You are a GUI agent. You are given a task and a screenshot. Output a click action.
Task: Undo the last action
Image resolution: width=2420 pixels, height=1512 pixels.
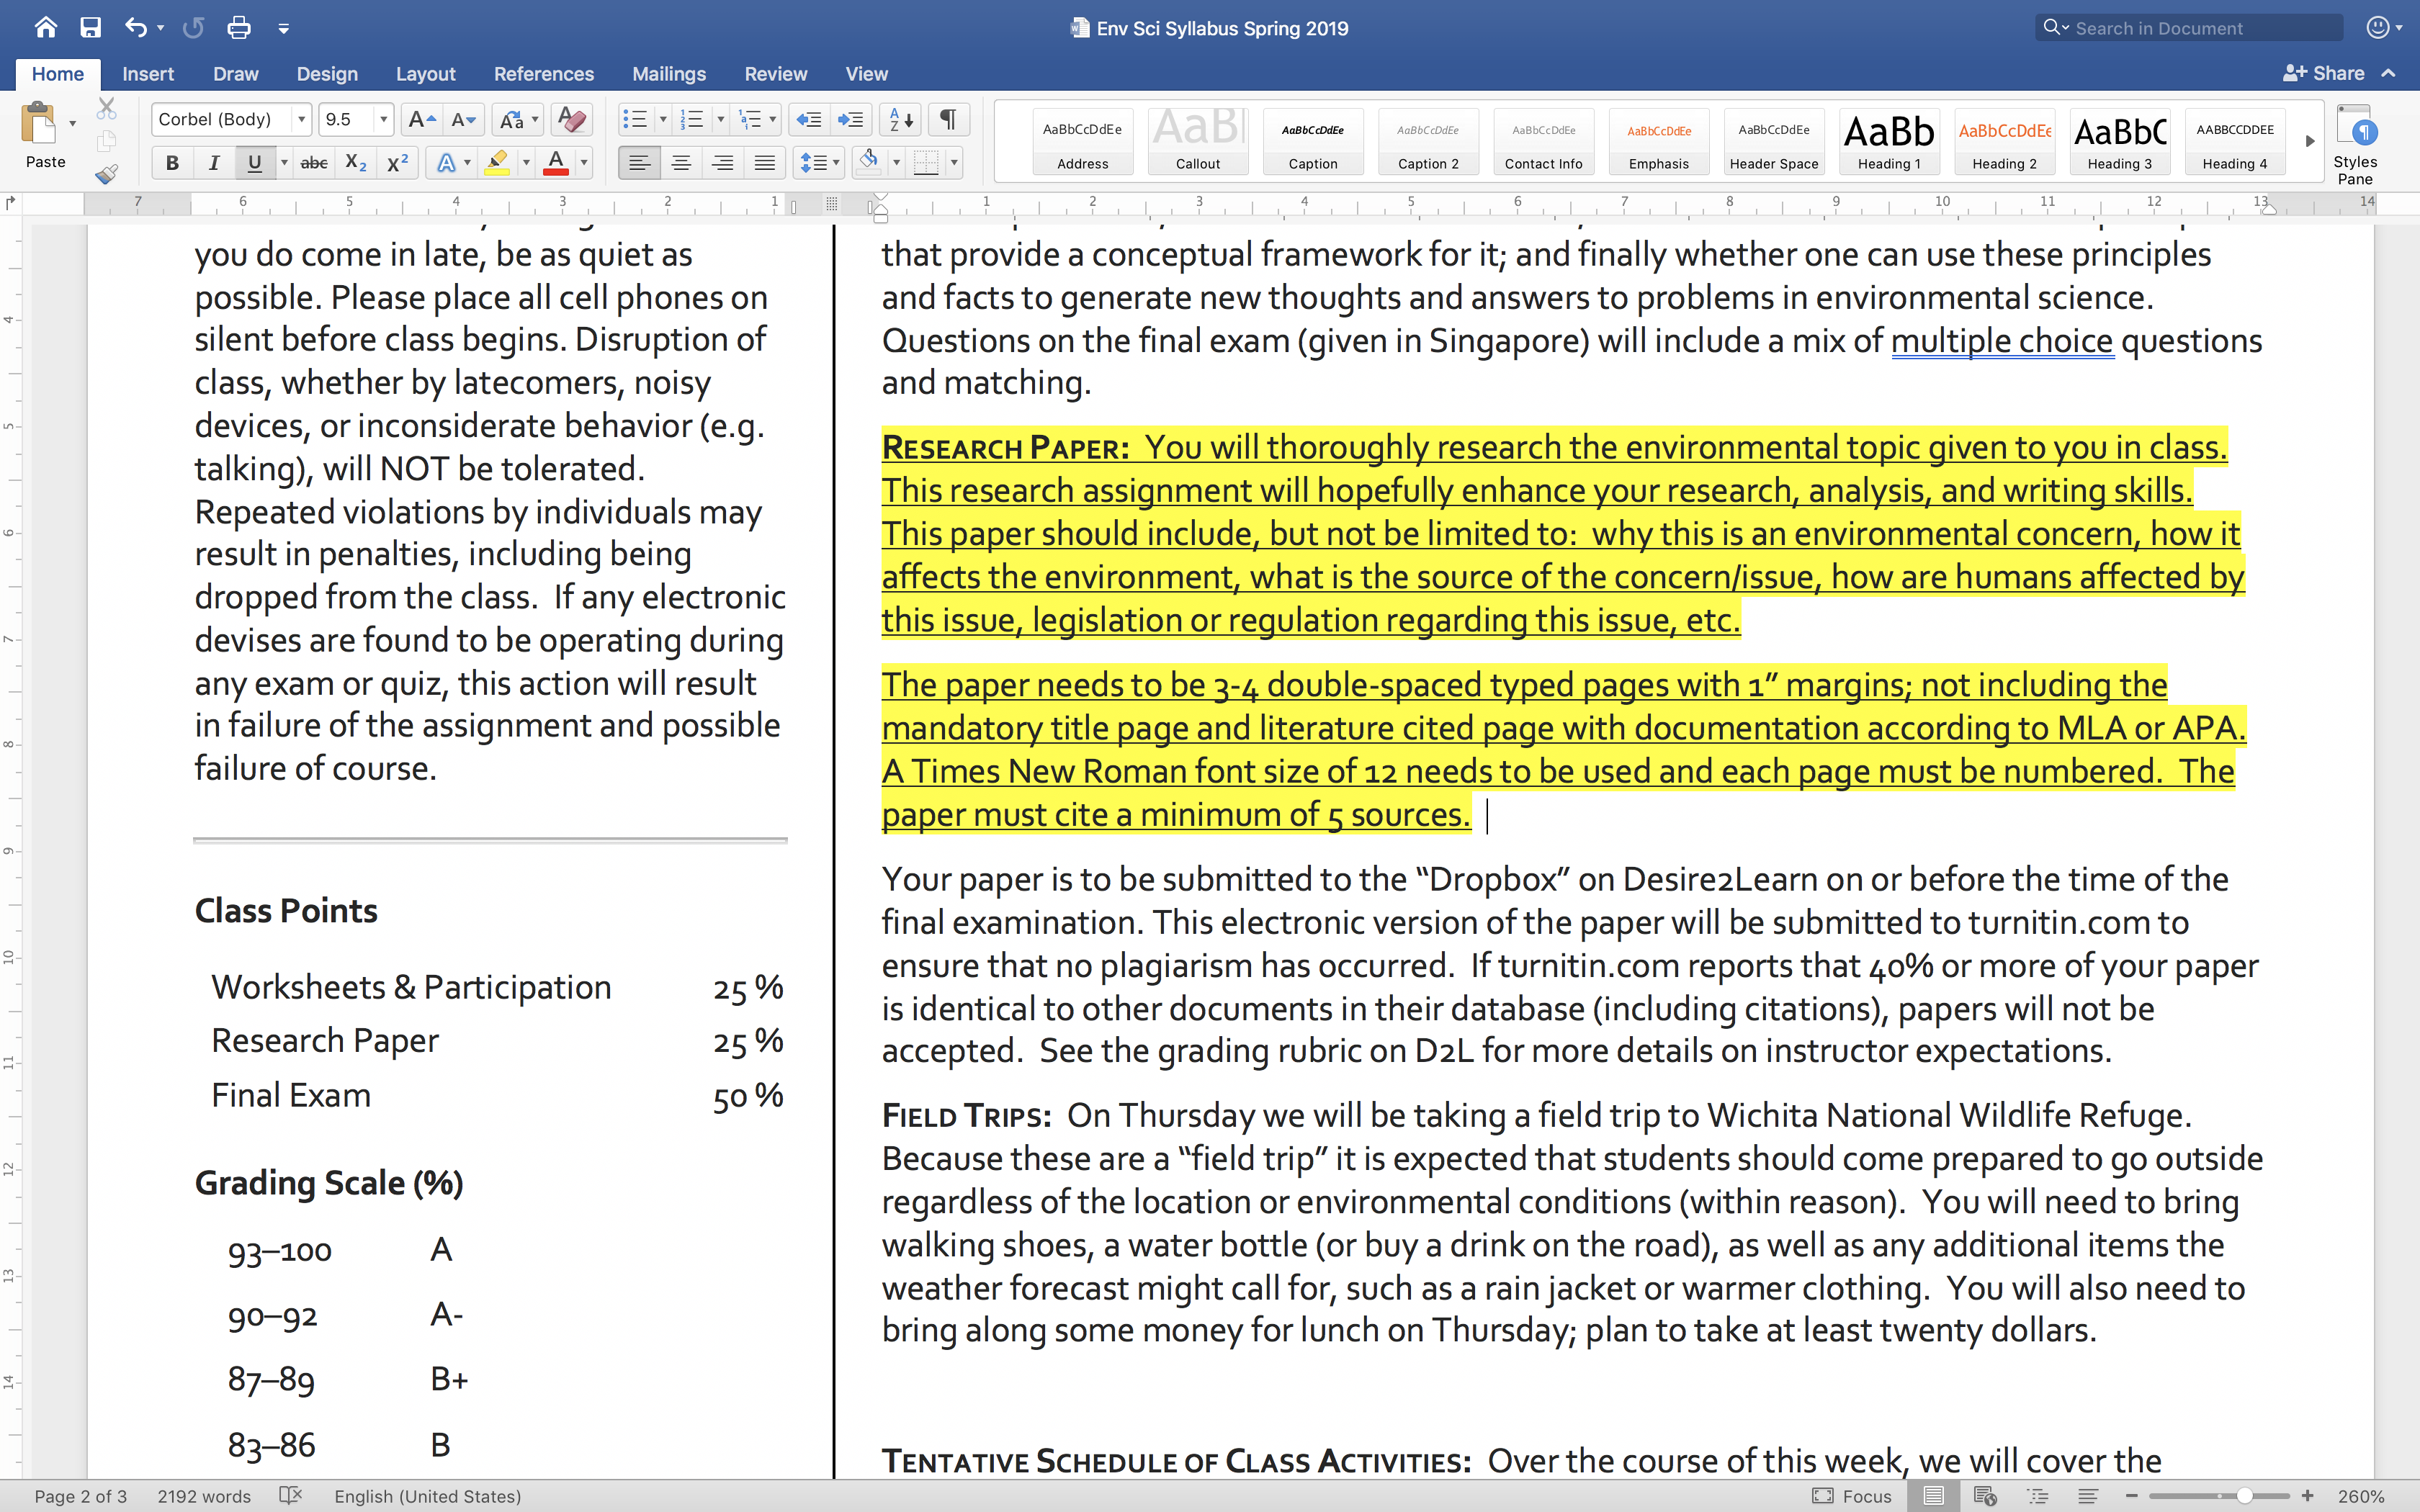136,28
